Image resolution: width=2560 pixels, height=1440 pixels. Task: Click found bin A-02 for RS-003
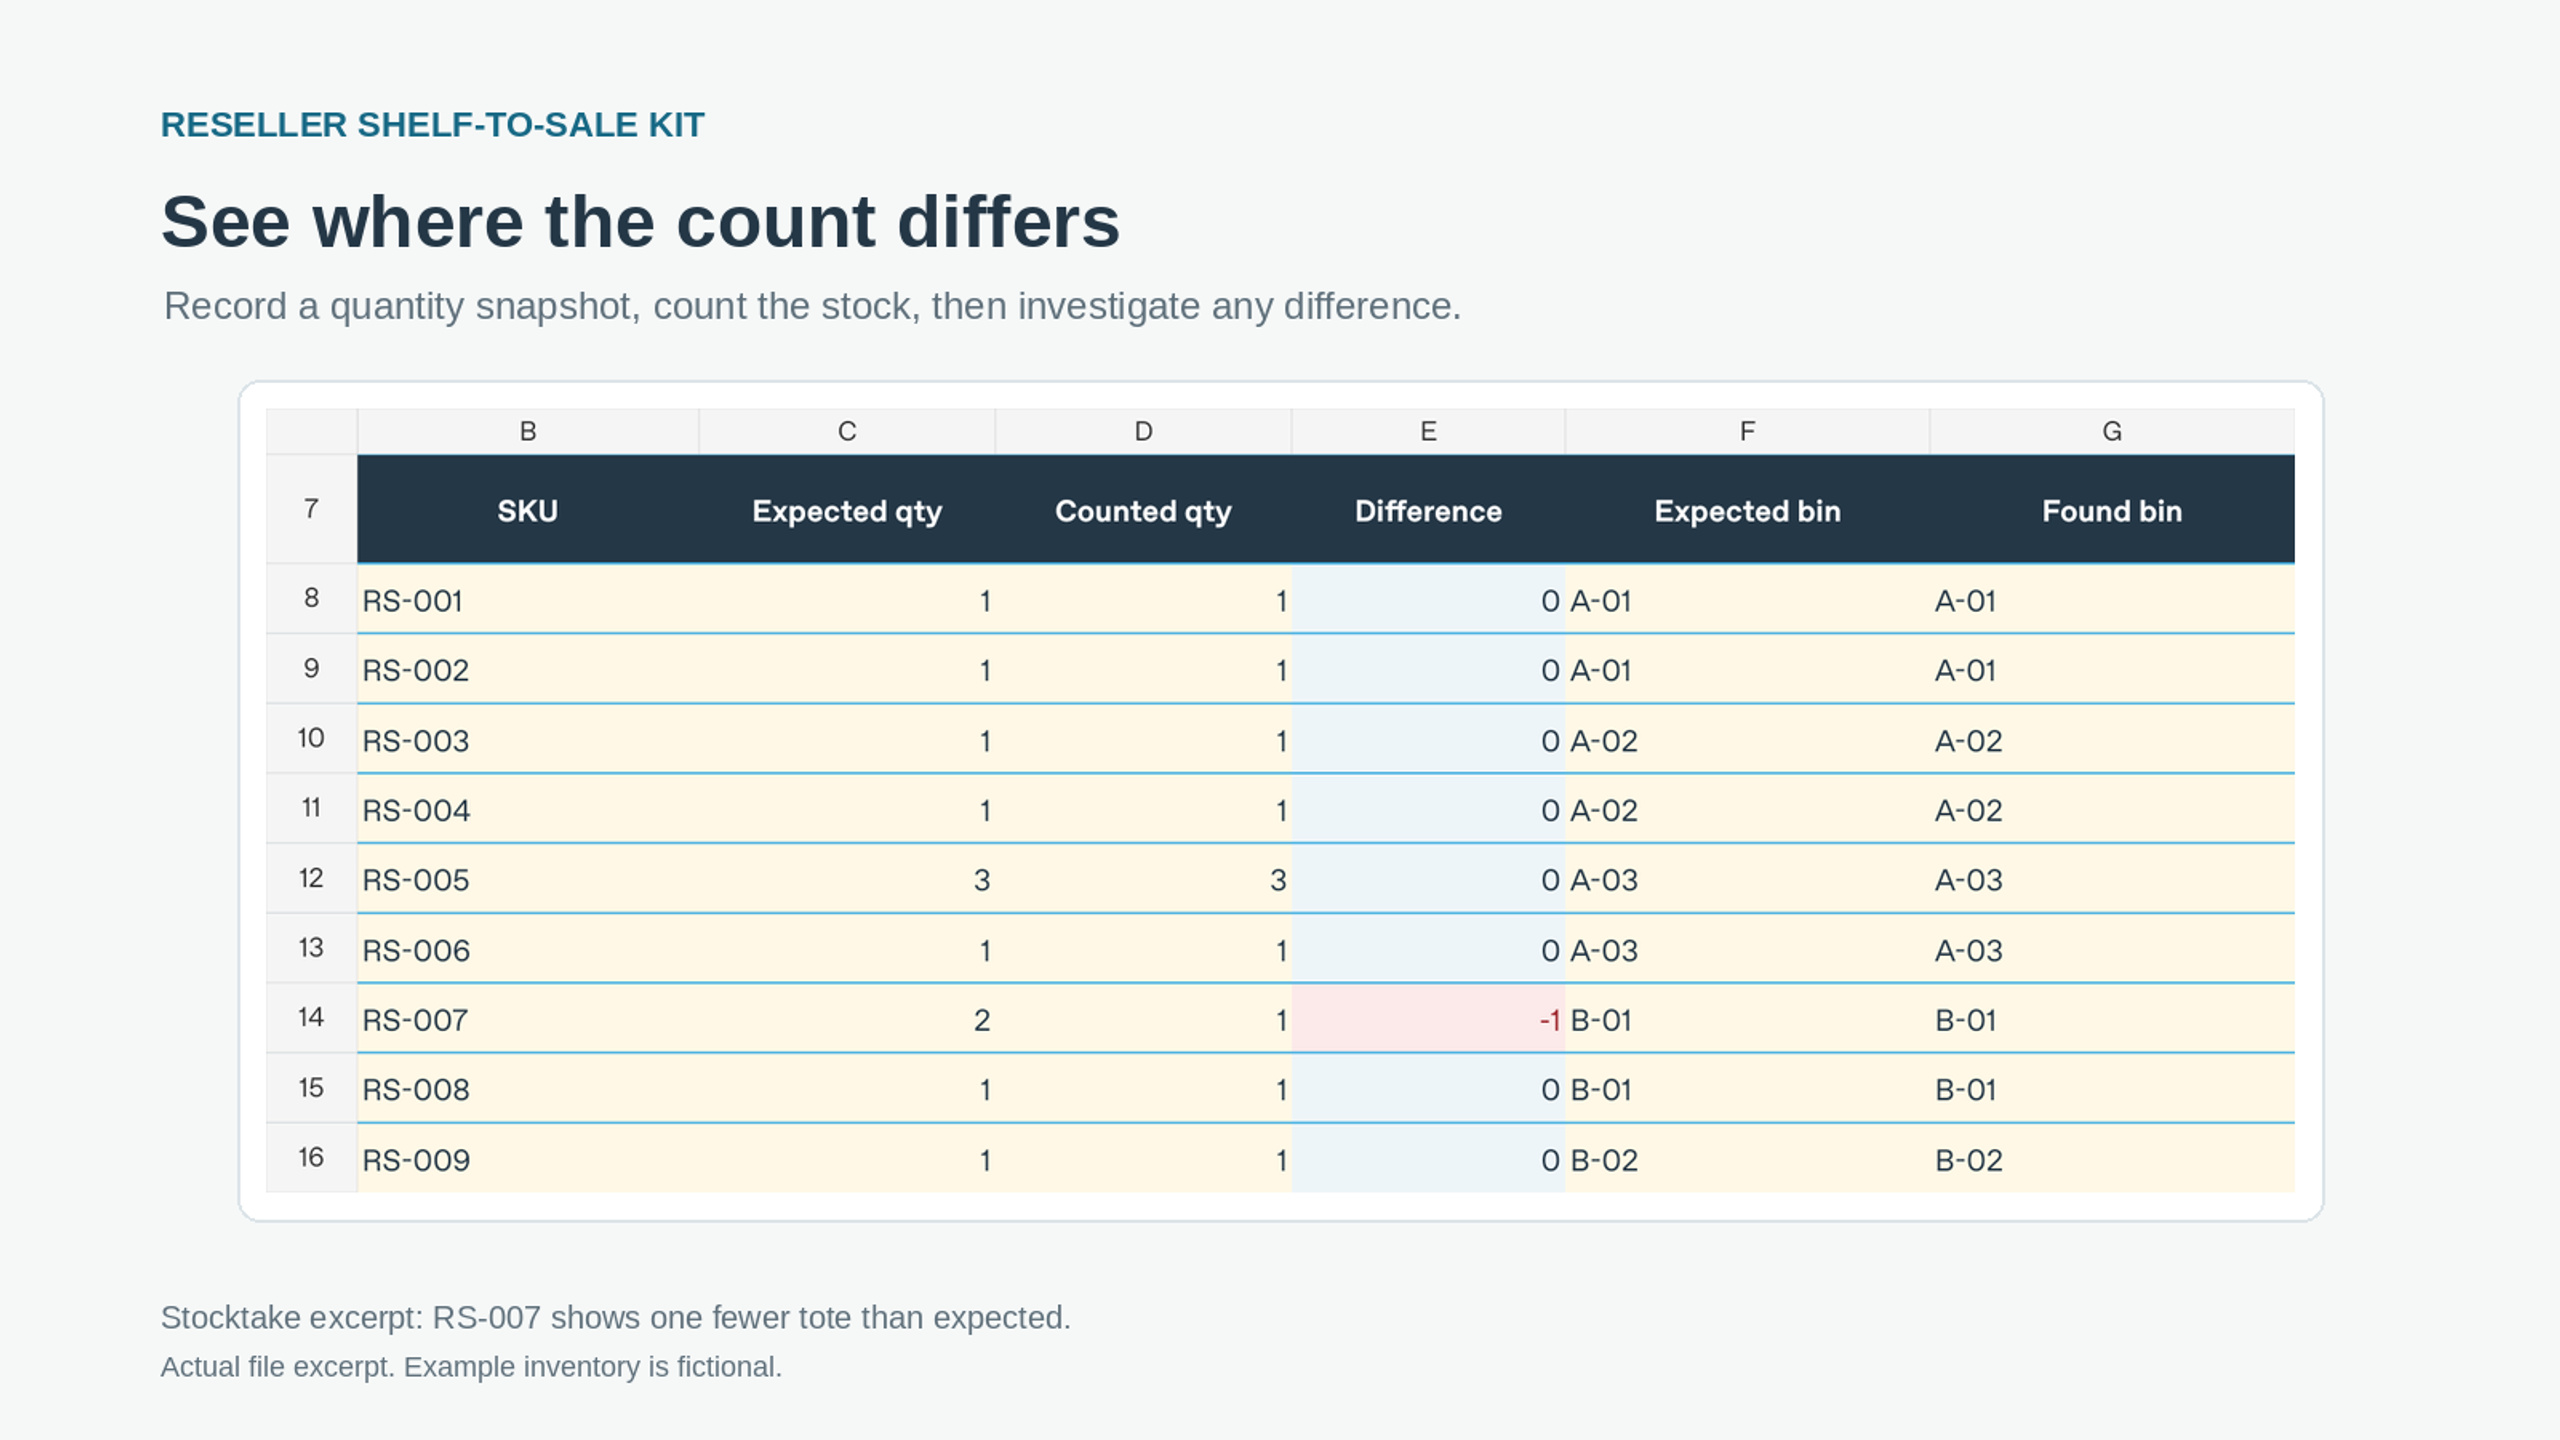click(2112, 740)
